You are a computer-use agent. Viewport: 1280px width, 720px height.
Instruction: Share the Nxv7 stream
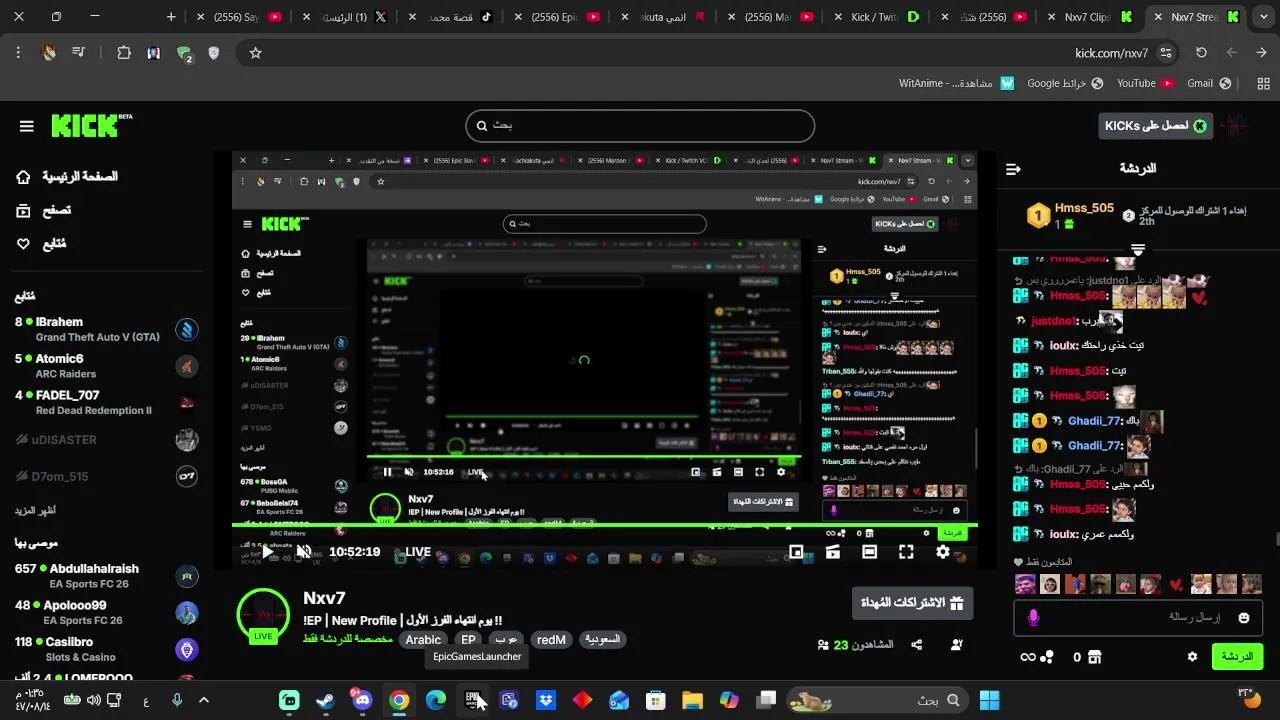(917, 645)
